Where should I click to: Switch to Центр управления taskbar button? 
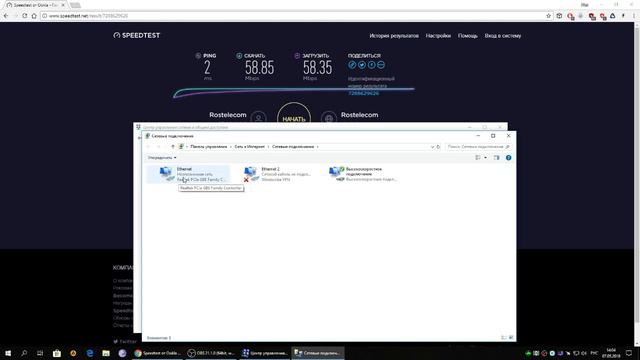coord(264,353)
